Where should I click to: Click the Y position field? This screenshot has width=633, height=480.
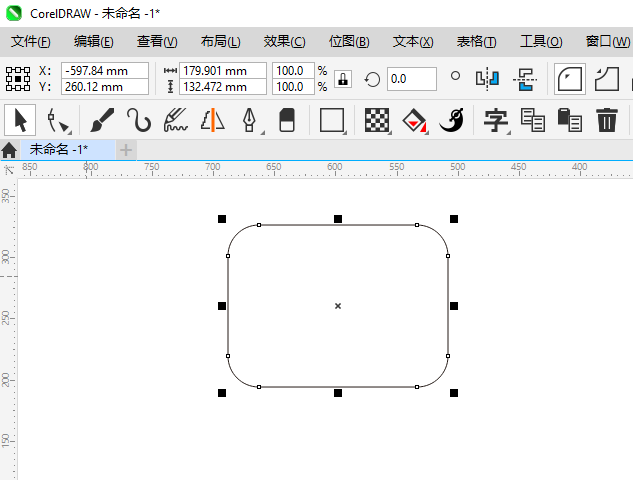click(105, 86)
